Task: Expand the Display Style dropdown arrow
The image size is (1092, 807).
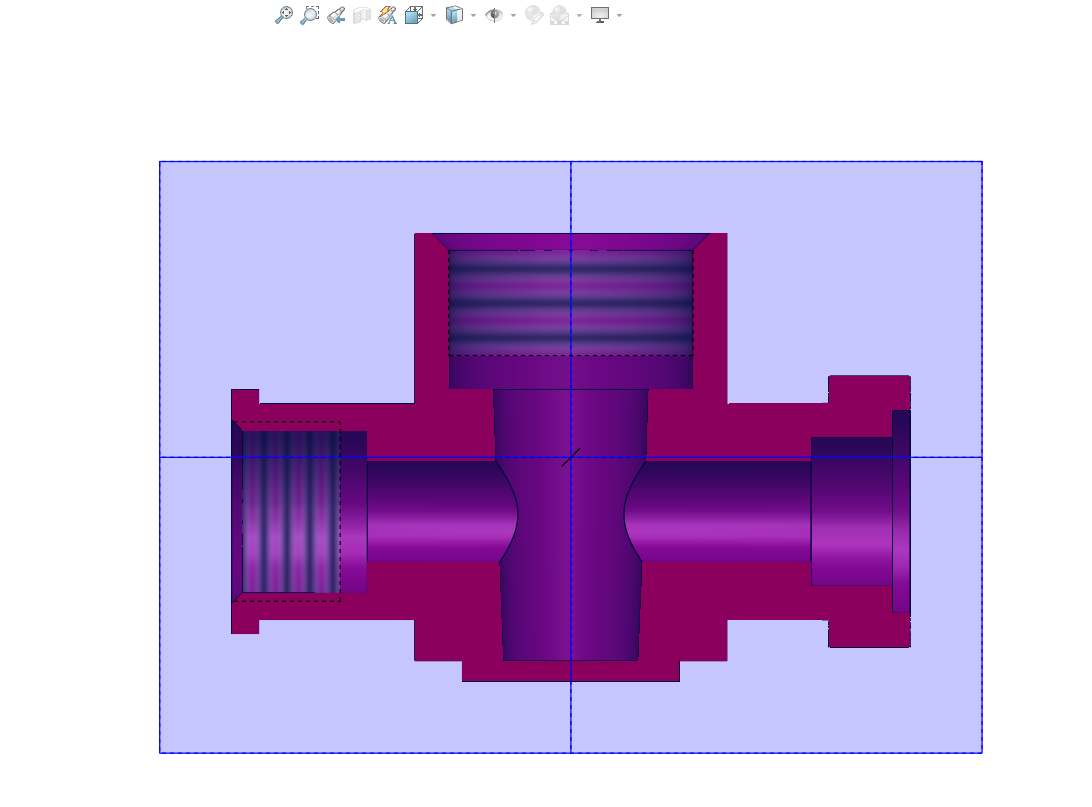Action: pyautogui.click(x=474, y=15)
